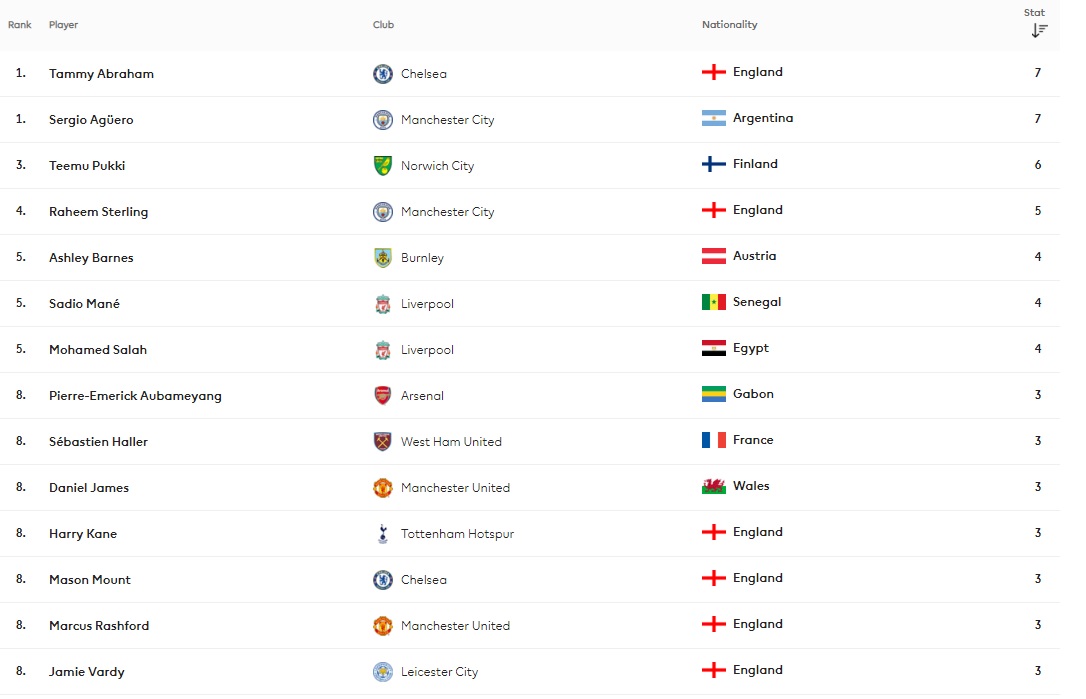The height and width of the screenshot is (699, 1086).
Task: Click the Chelsea crest beside Tammy Abraham
Action: (x=382, y=73)
